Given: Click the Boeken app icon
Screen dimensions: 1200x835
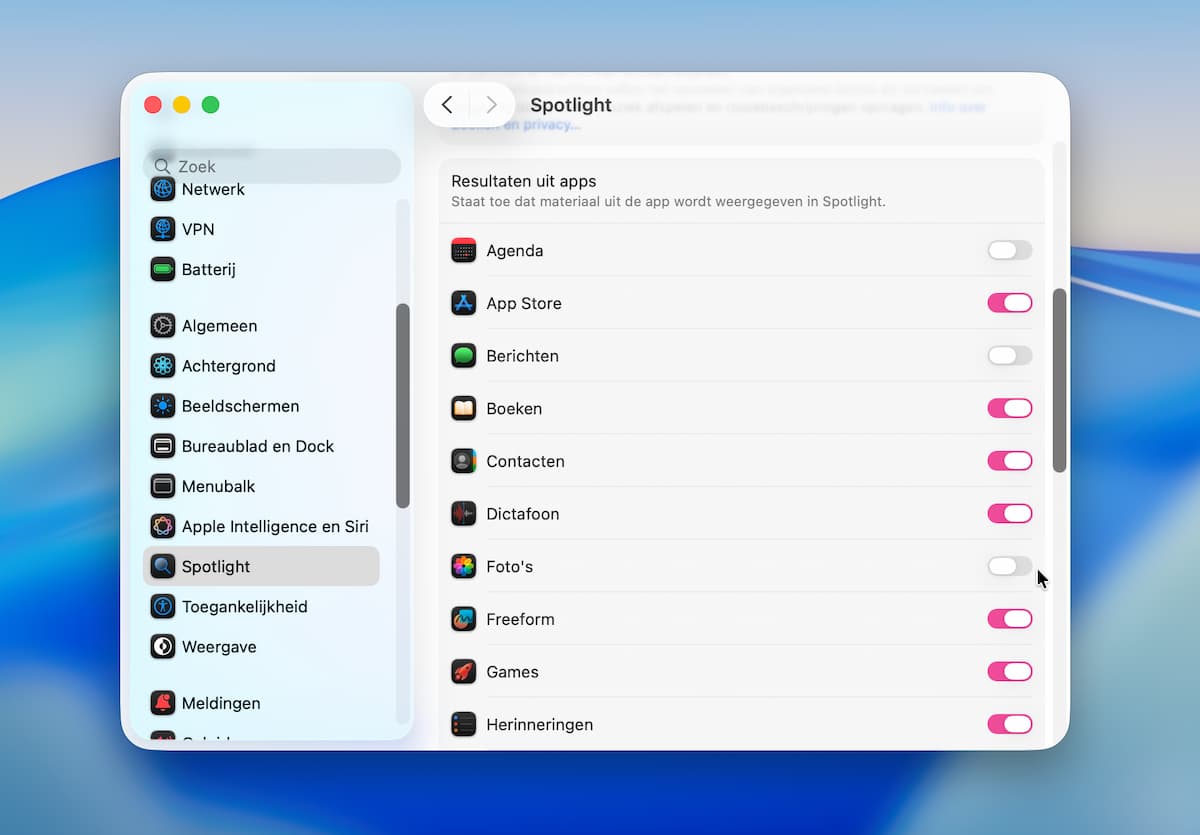Looking at the screenshot, I should (x=463, y=408).
